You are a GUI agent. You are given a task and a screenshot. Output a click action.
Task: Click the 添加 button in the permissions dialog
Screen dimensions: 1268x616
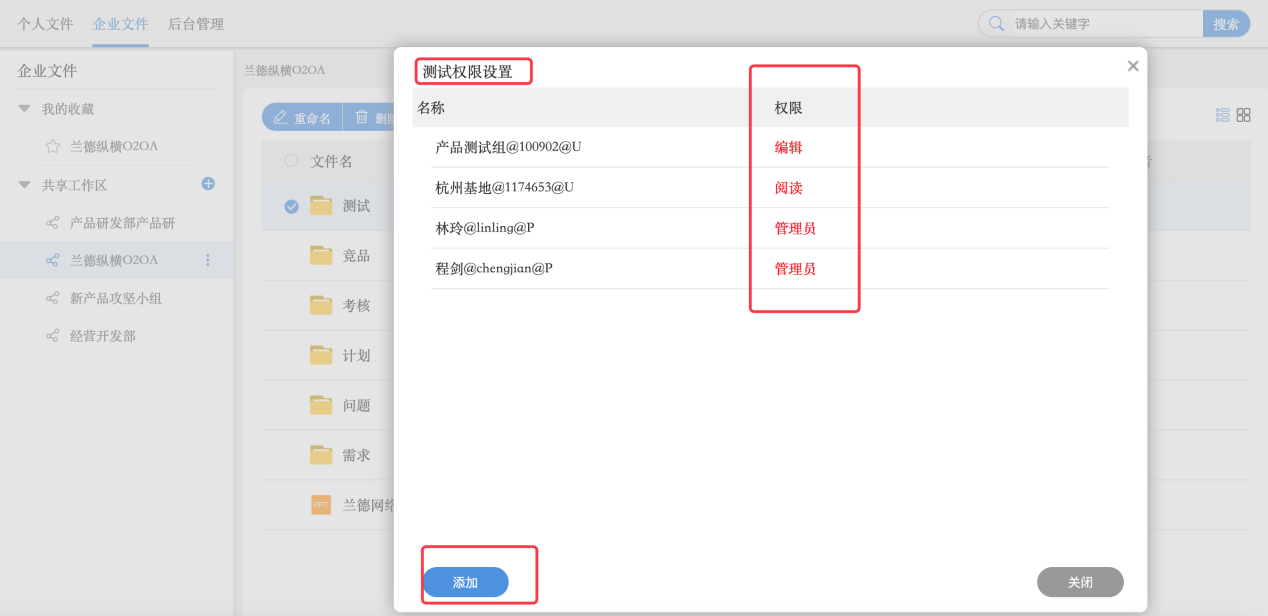coord(465,582)
